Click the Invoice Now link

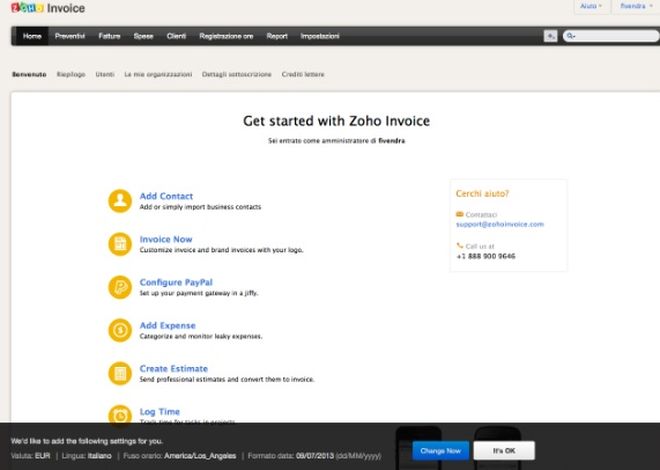coord(166,239)
